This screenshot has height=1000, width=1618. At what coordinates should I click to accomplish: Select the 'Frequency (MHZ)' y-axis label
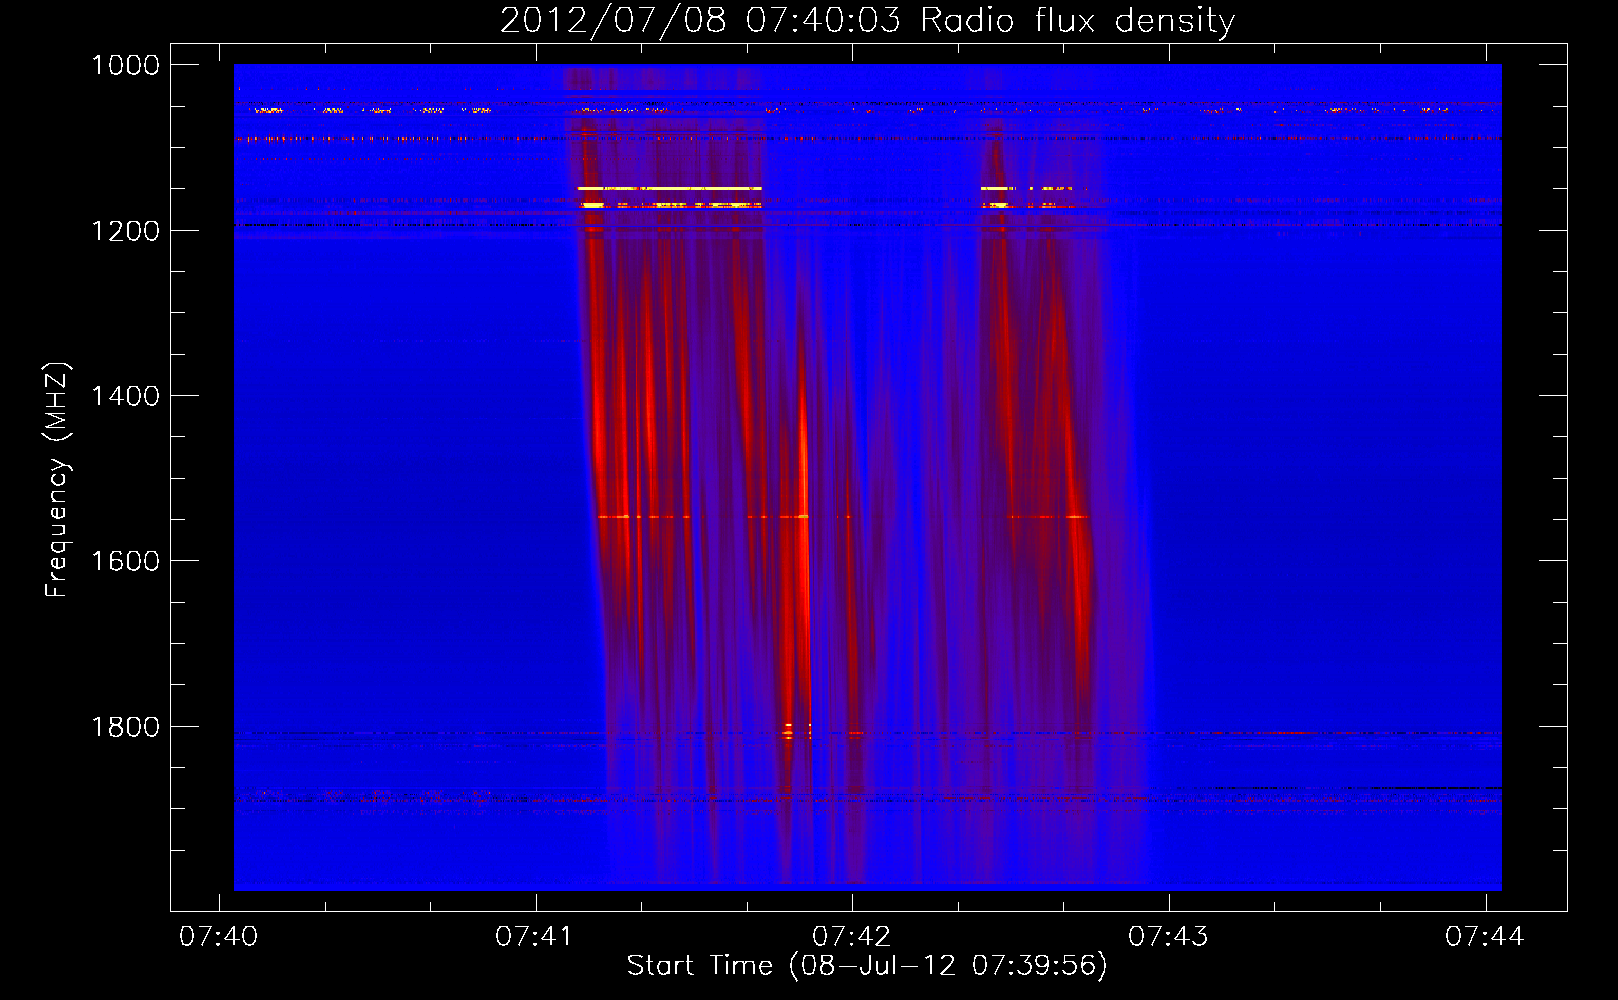tap(58, 480)
